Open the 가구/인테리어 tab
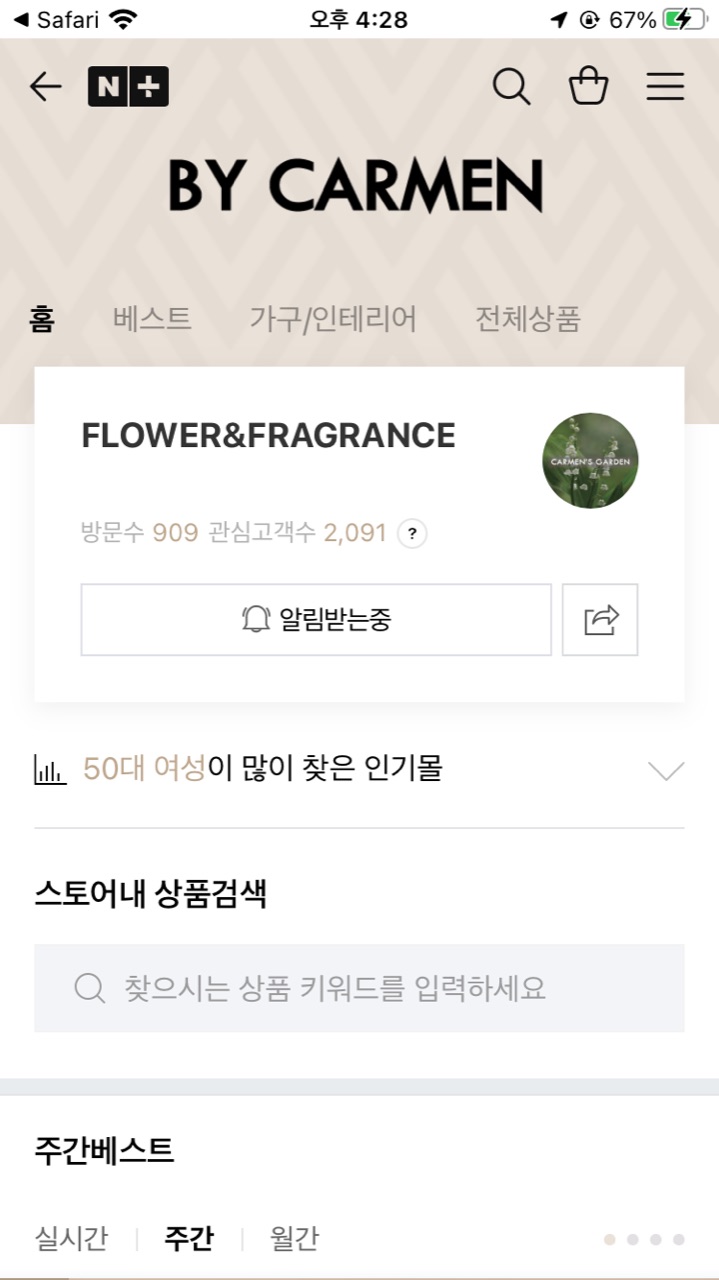The image size is (719, 1280). (x=333, y=320)
